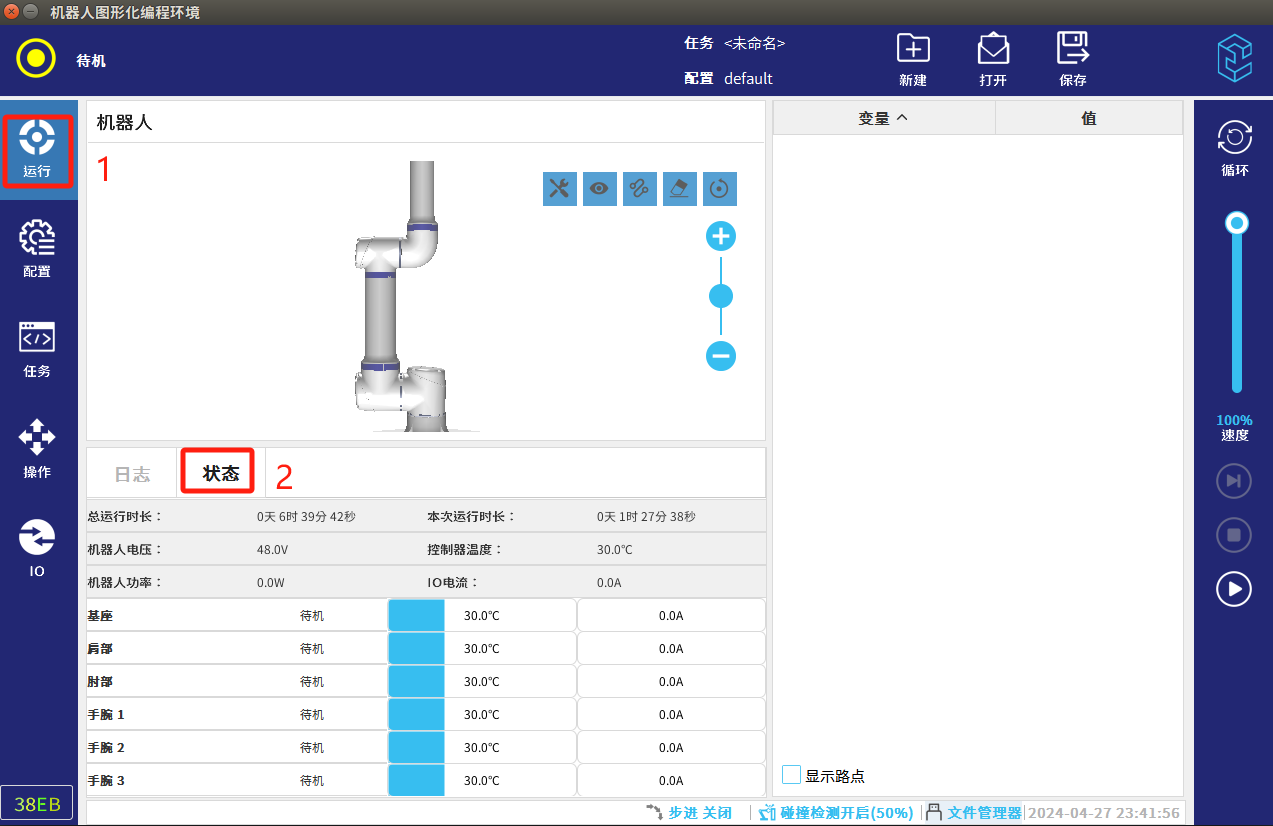The image size is (1273, 826).
Task: Enable the 显示路点 checkbox
Action: 792,775
